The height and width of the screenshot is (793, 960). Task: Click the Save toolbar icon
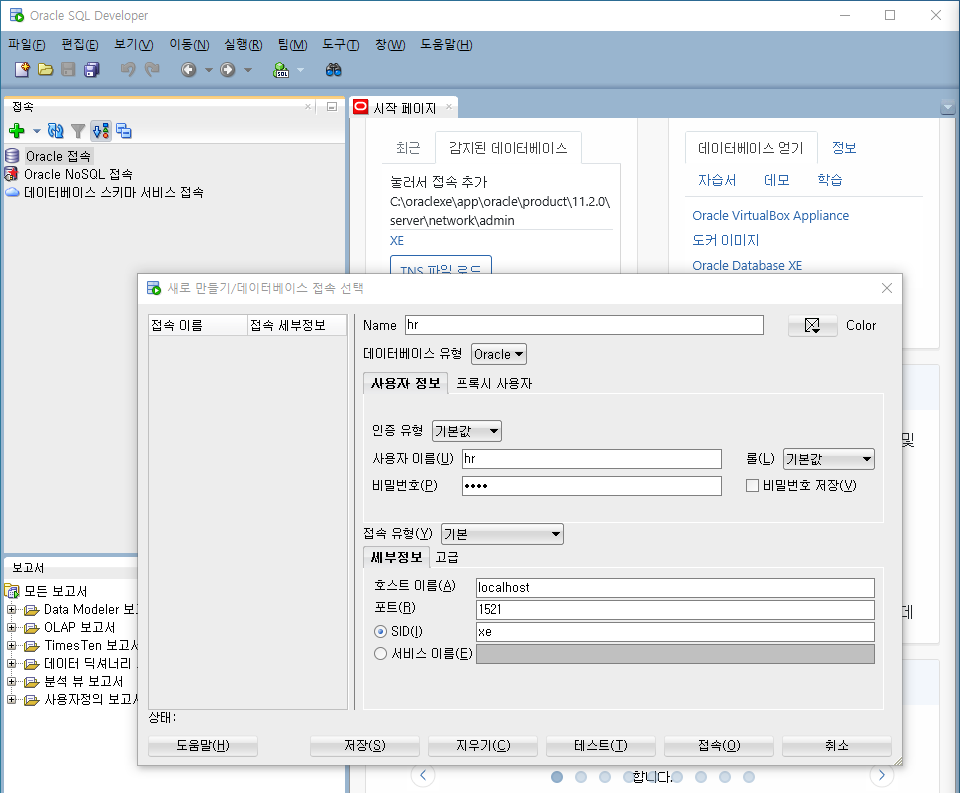(x=68, y=70)
